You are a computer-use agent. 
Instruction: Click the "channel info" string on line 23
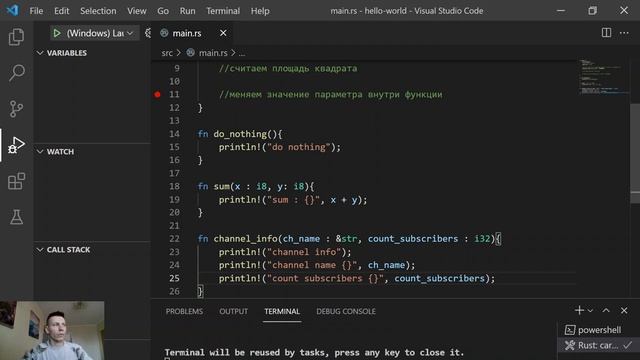click(304, 252)
